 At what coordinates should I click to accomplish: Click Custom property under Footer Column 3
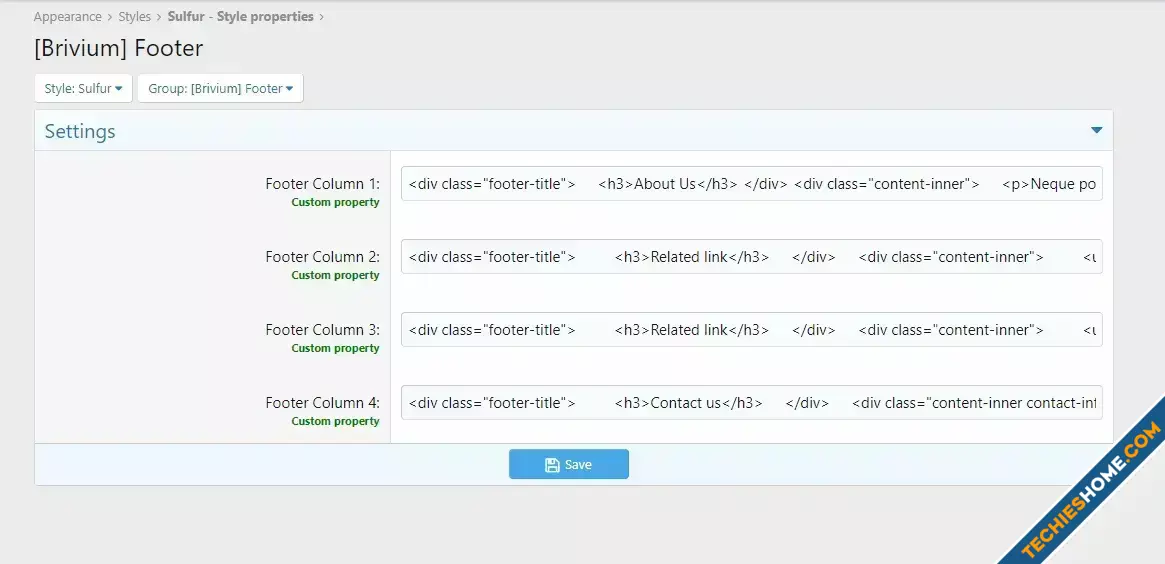[335, 348]
